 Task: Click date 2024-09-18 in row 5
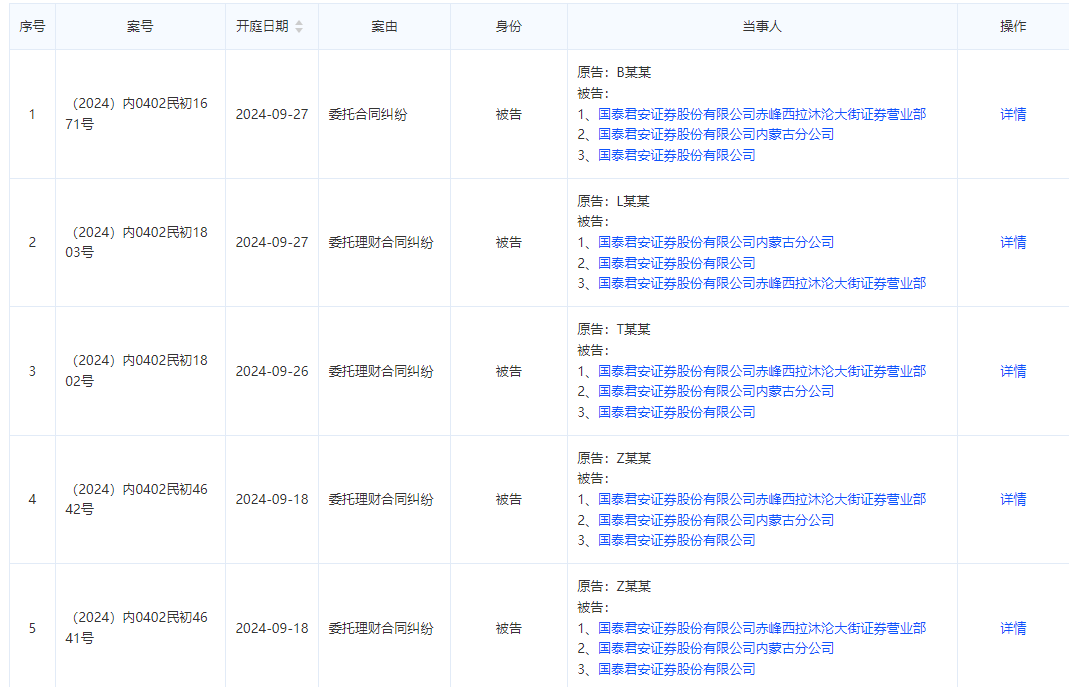272,628
